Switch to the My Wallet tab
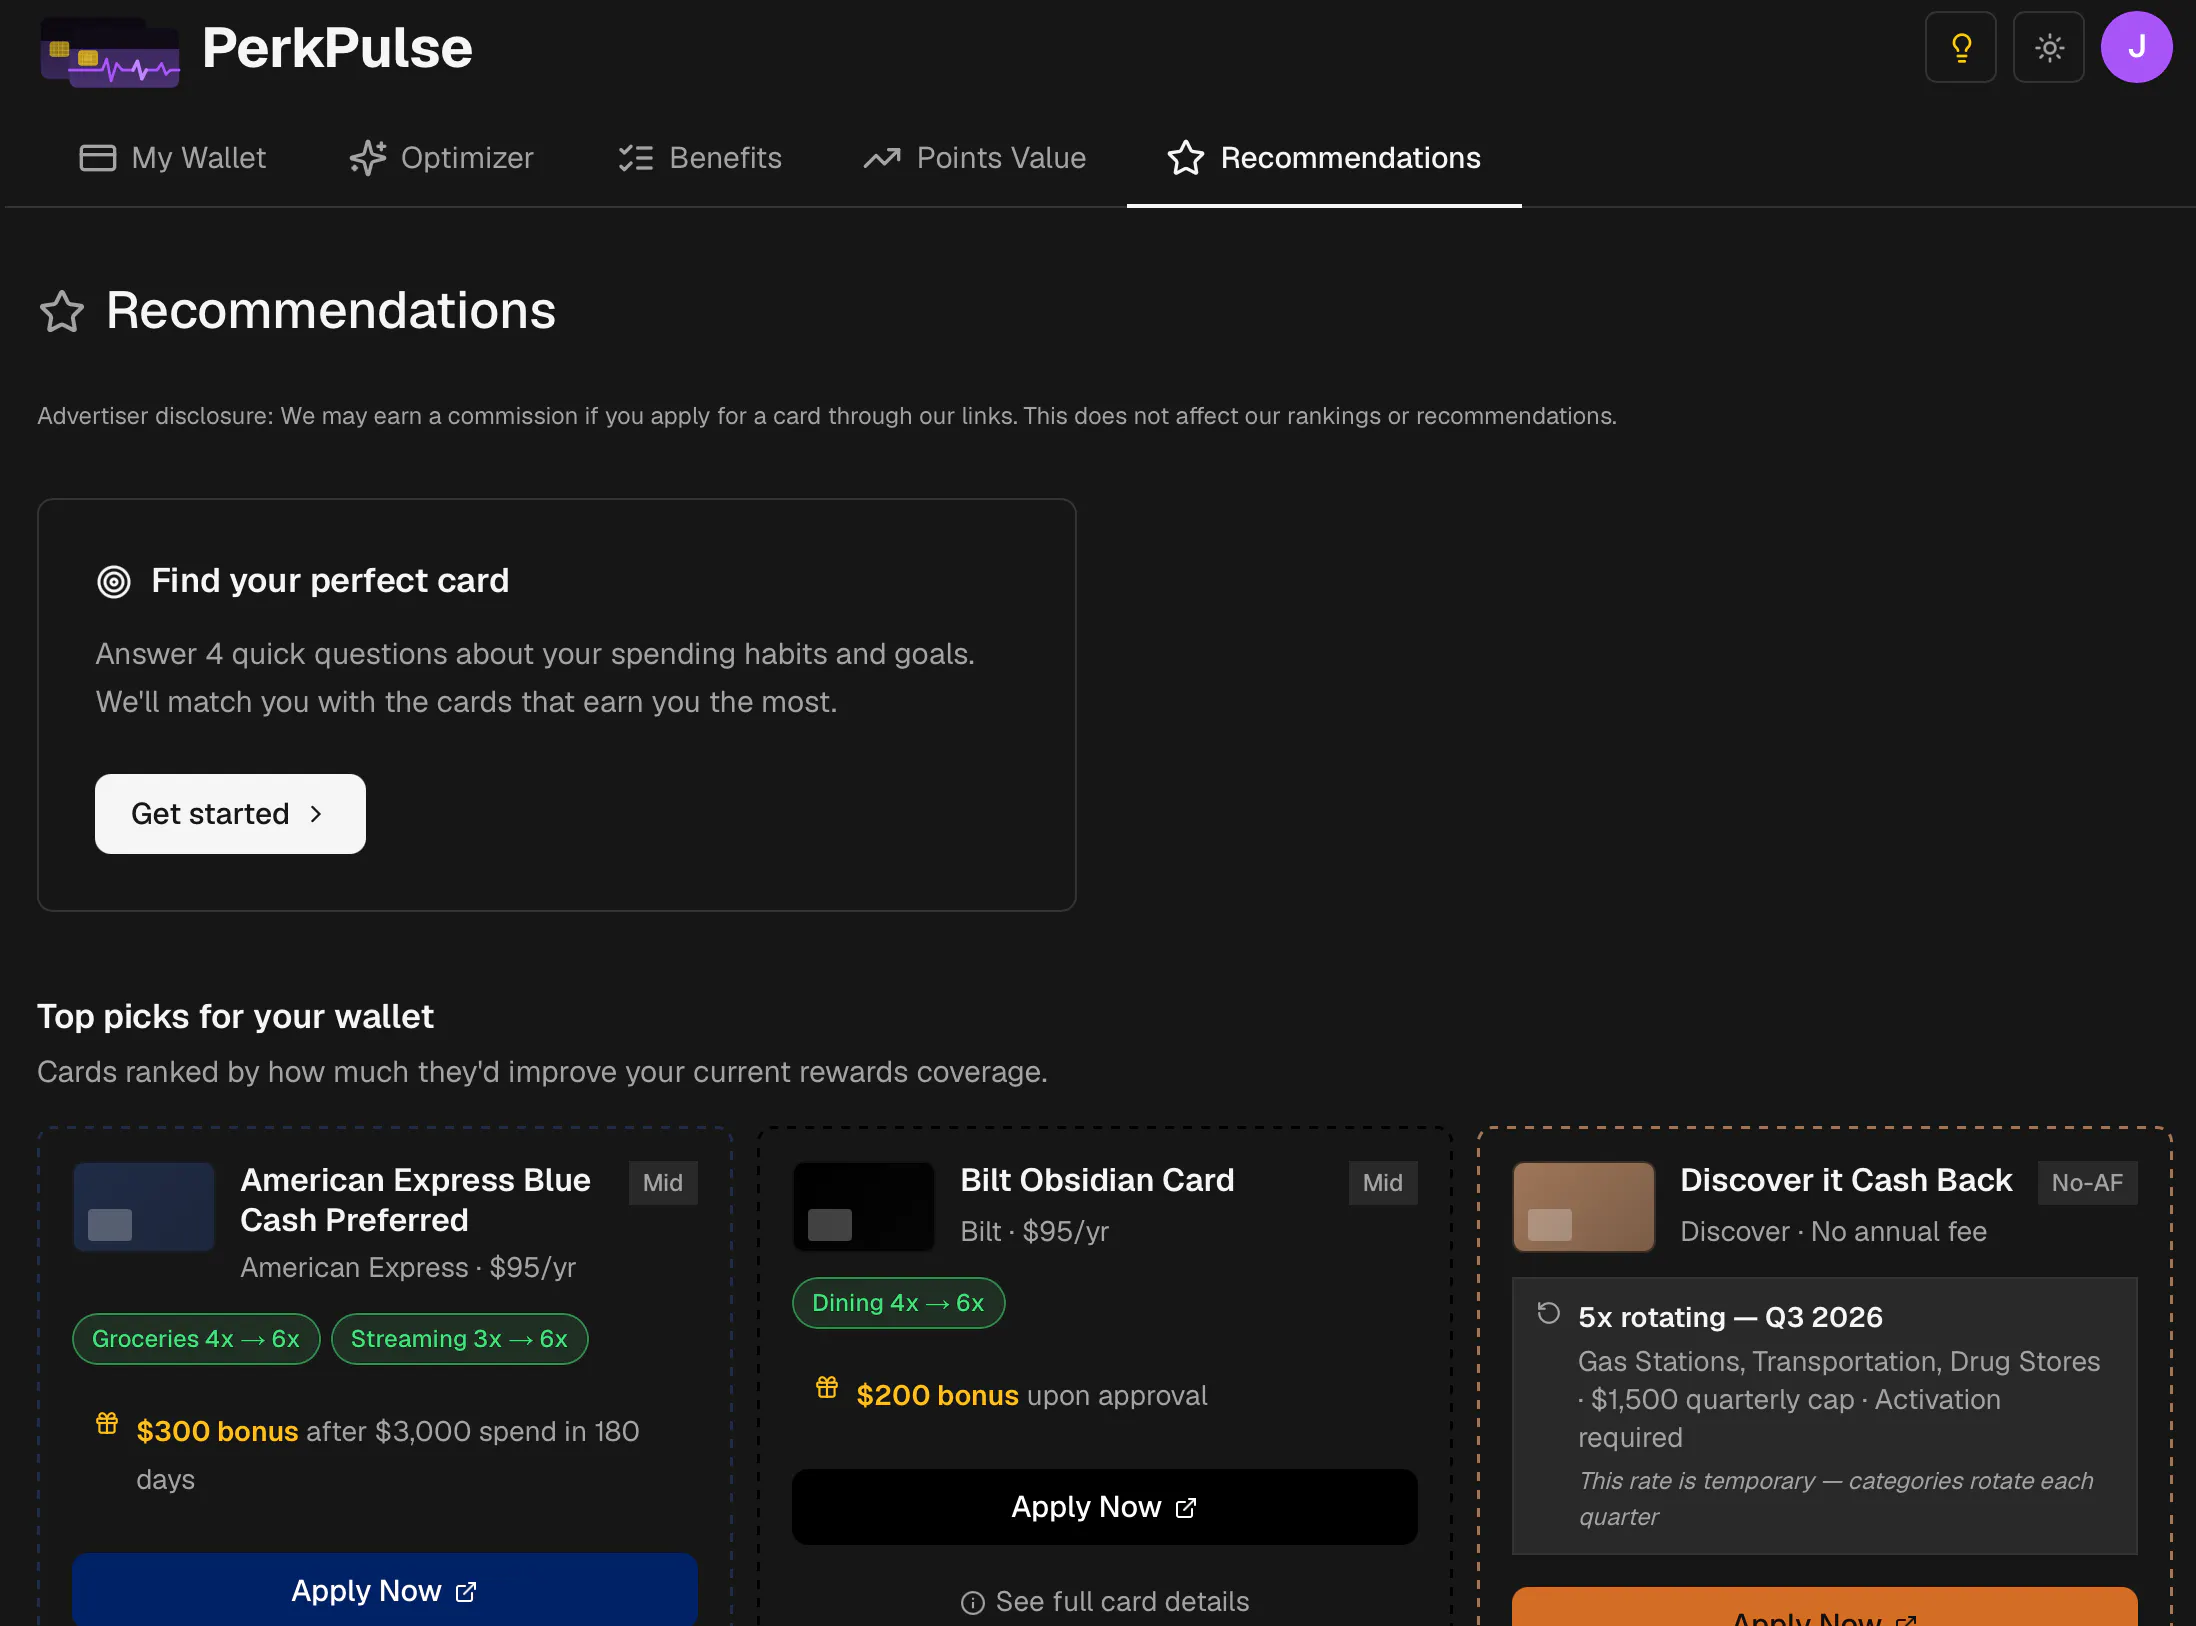The image size is (2196, 1626). (173, 158)
